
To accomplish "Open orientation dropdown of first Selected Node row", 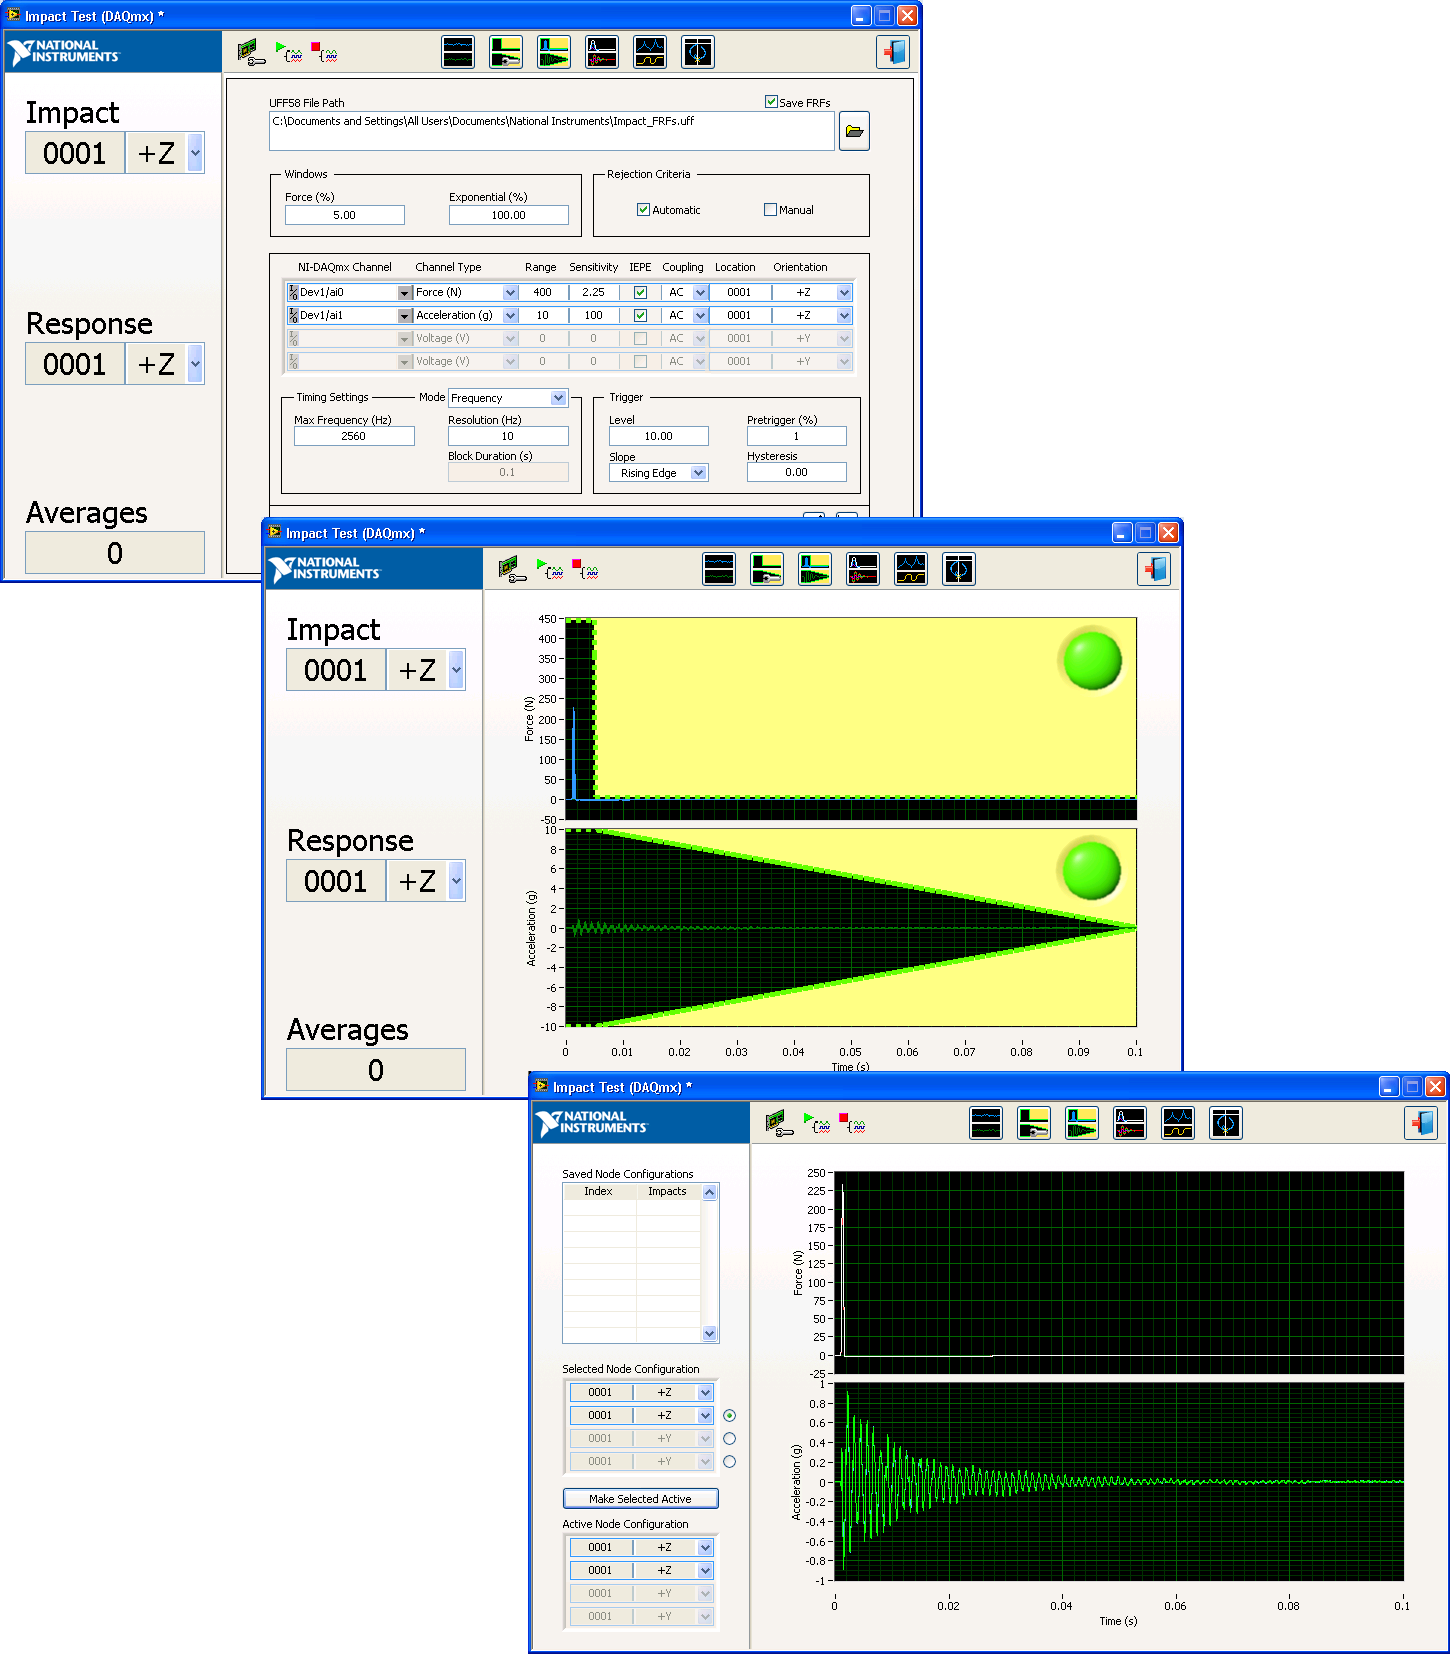I will [705, 1392].
